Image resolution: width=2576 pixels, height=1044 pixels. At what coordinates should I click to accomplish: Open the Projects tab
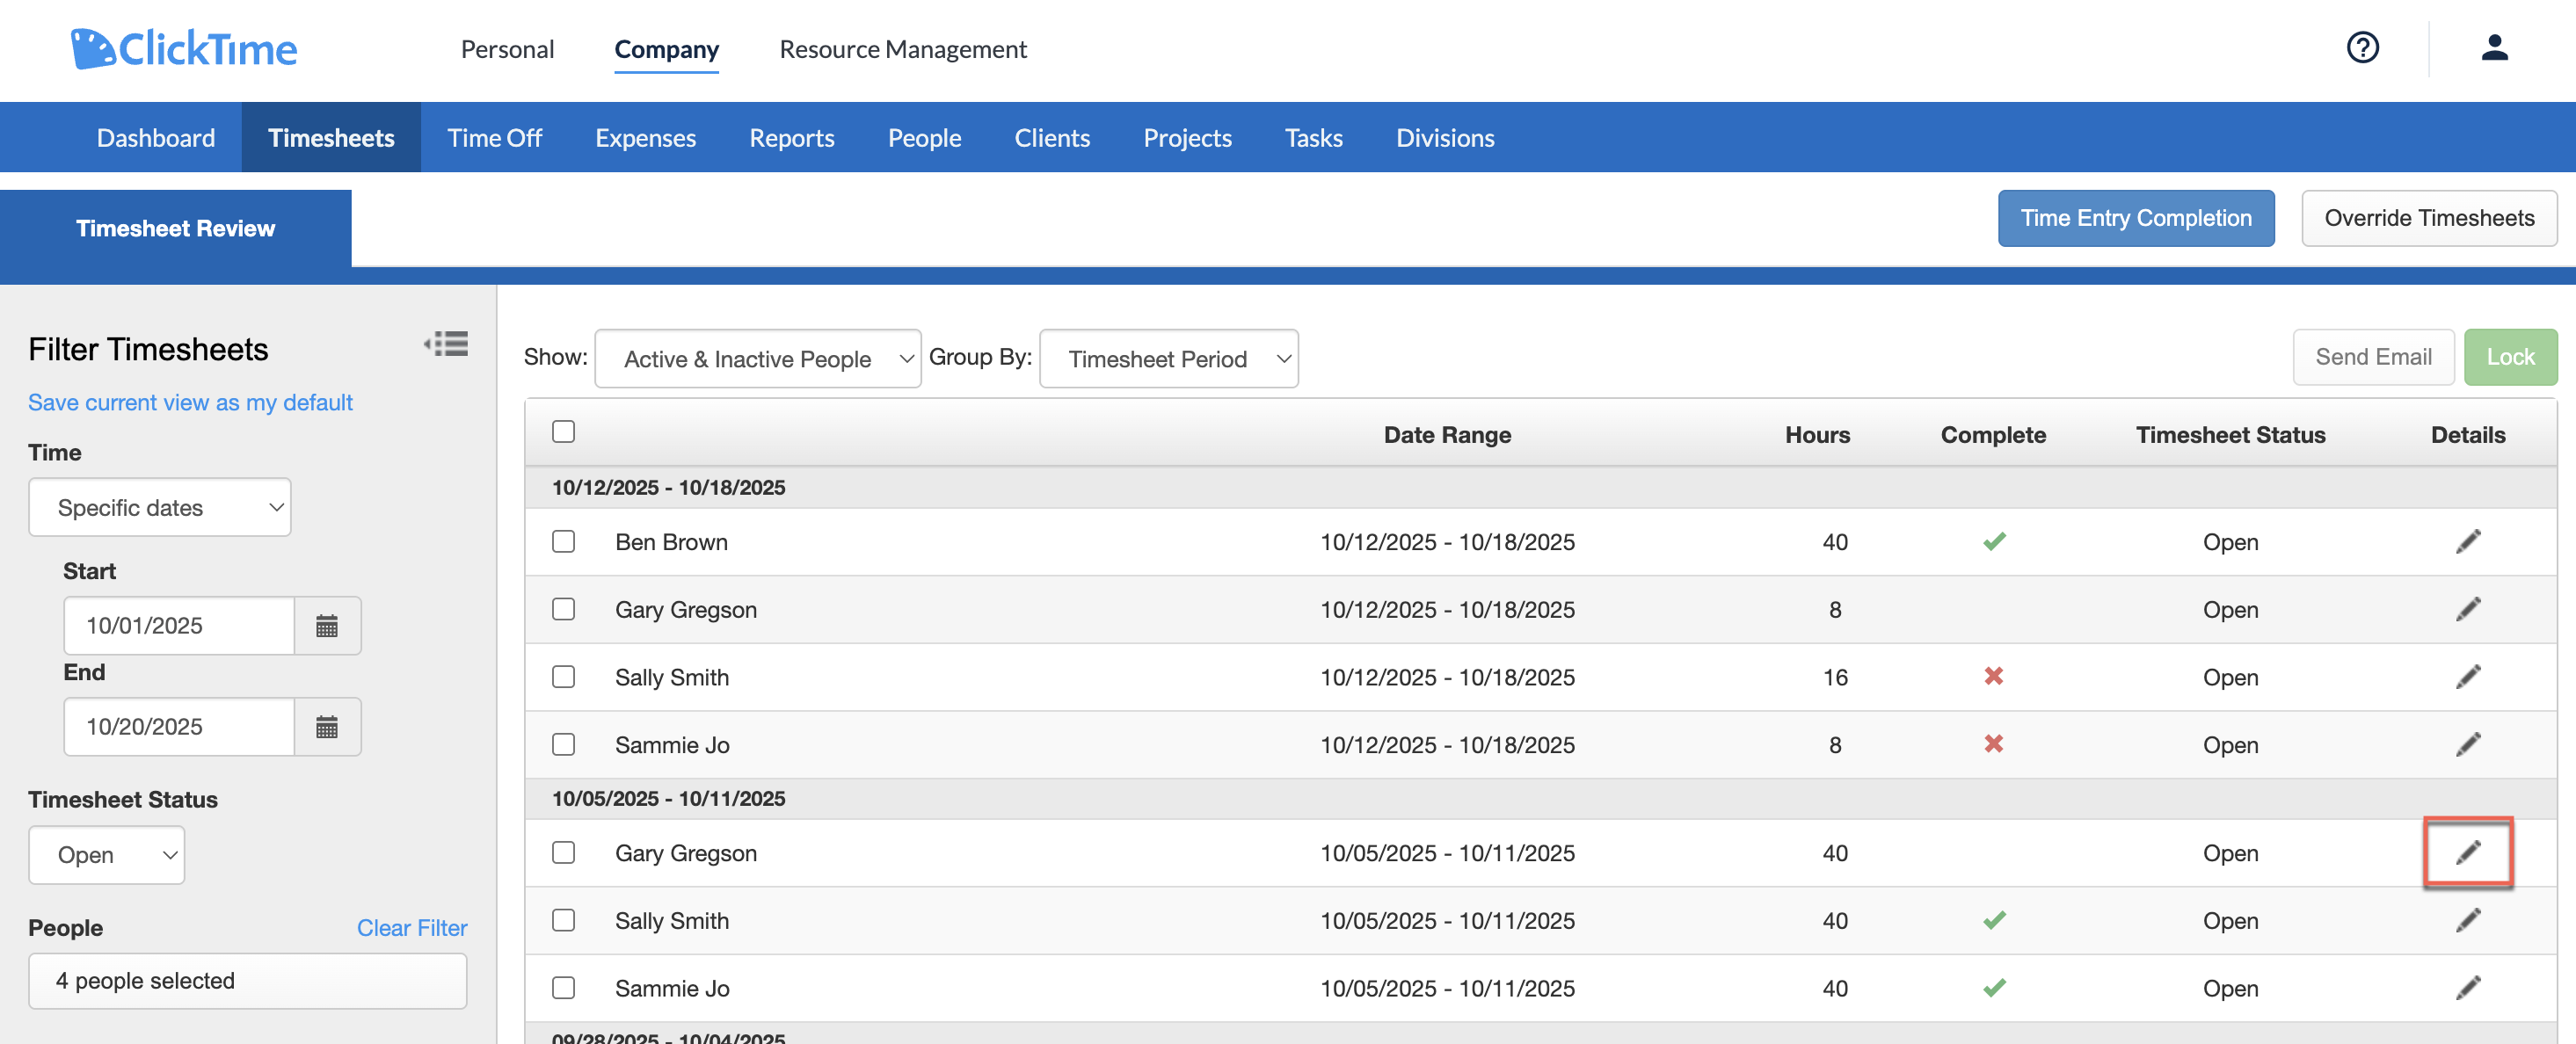1187,137
